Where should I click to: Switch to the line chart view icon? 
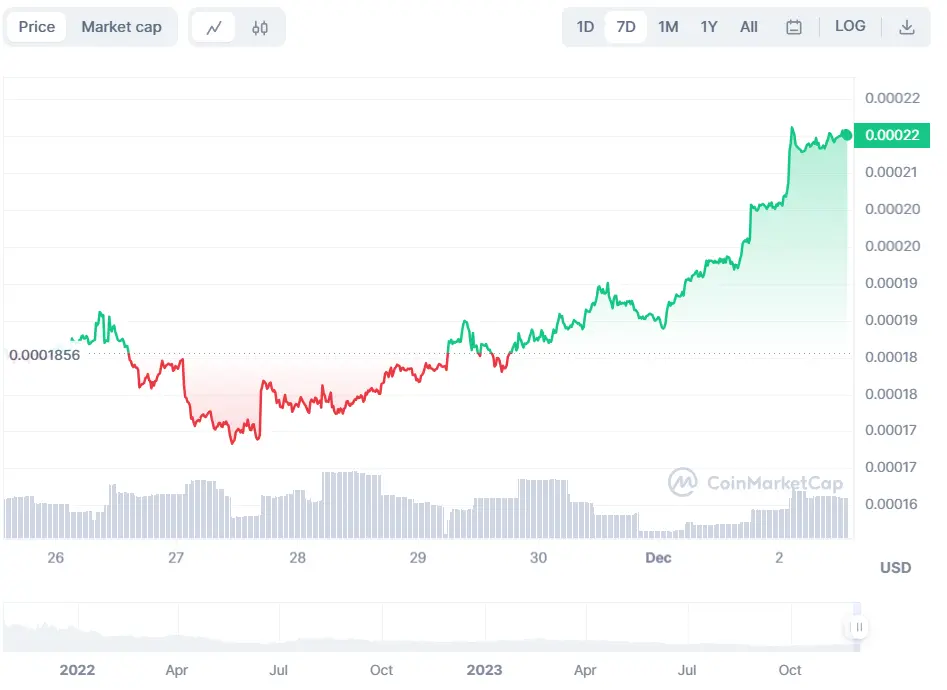coord(214,28)
